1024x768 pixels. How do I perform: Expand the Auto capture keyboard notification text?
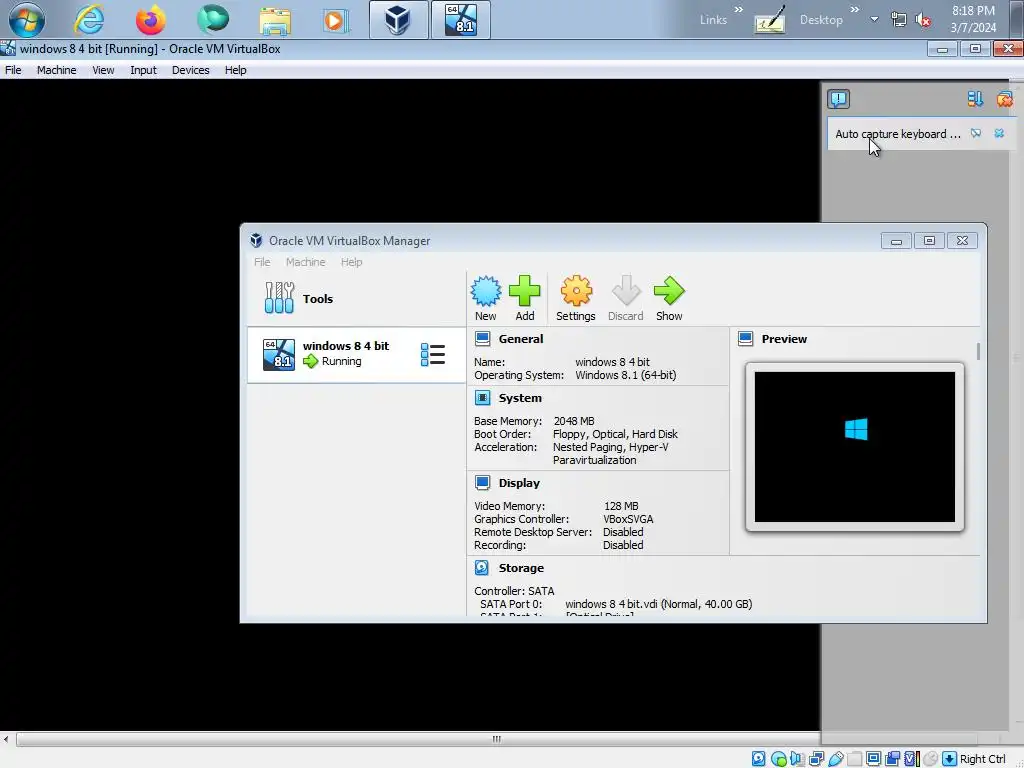point(897,134)
